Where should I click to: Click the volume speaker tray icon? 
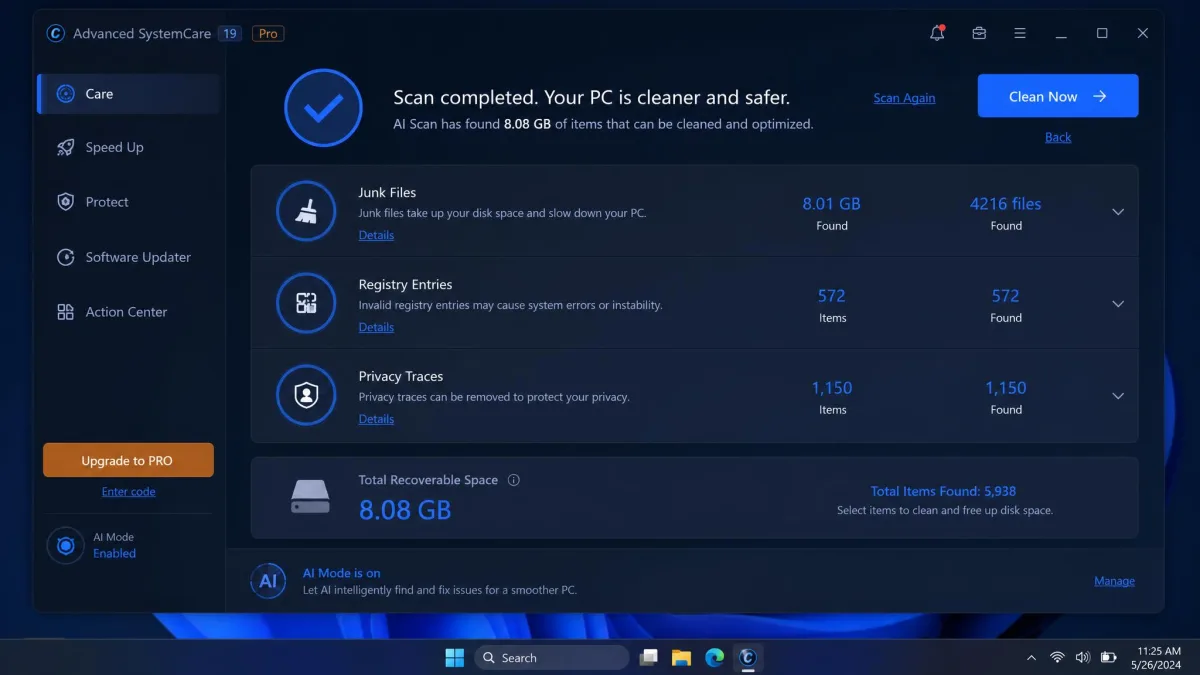point(1082,657)
